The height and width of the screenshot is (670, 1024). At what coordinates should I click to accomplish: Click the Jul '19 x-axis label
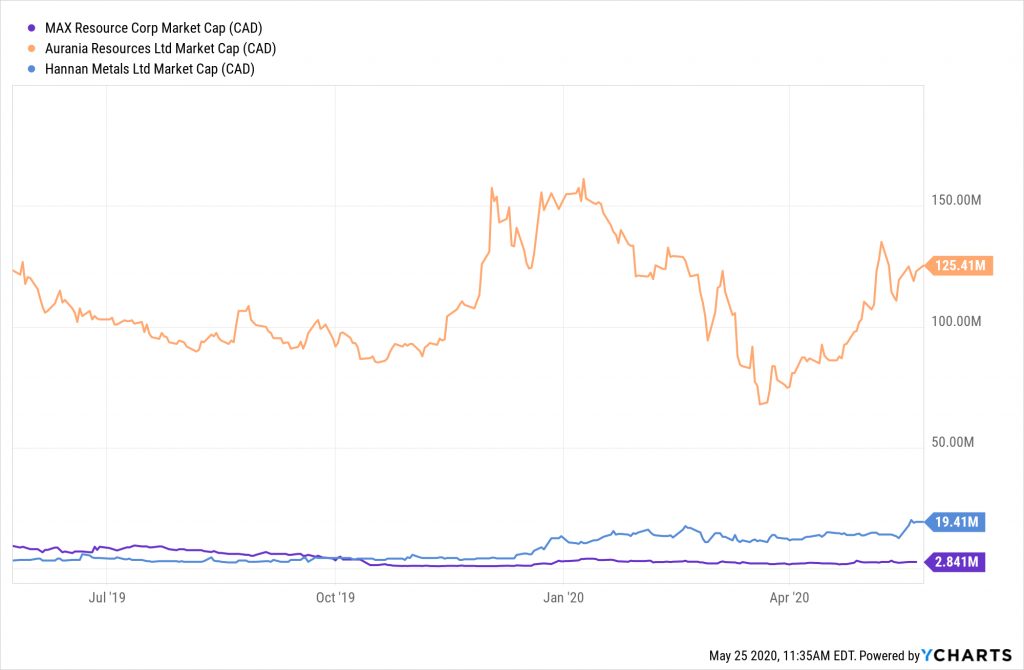(108, 598)
